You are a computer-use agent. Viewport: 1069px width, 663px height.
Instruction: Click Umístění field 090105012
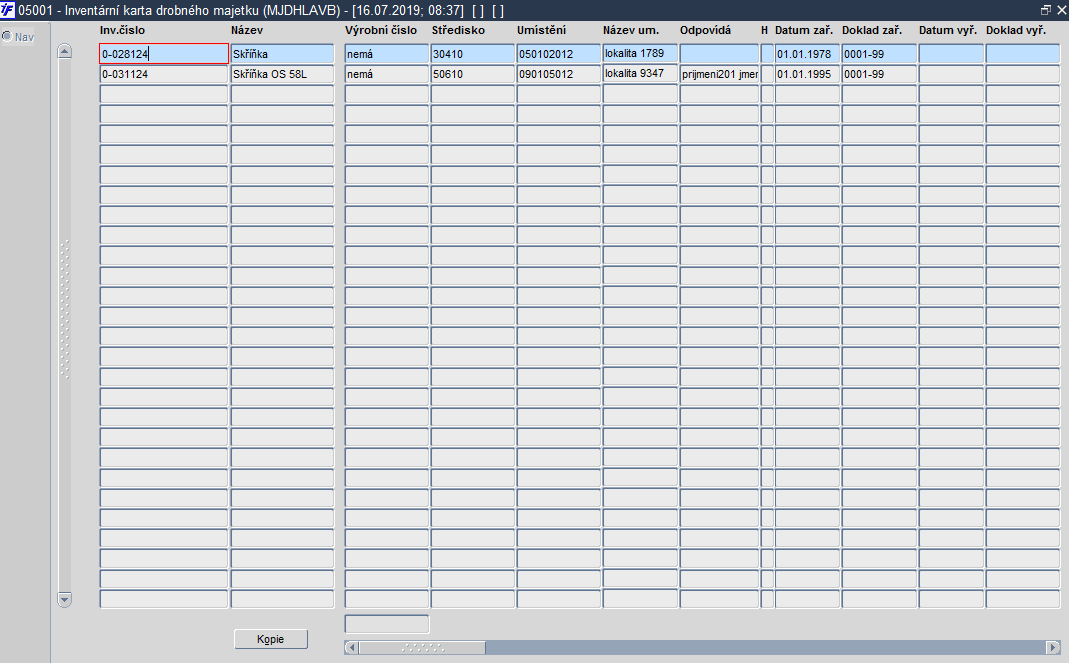click(558, 74)
